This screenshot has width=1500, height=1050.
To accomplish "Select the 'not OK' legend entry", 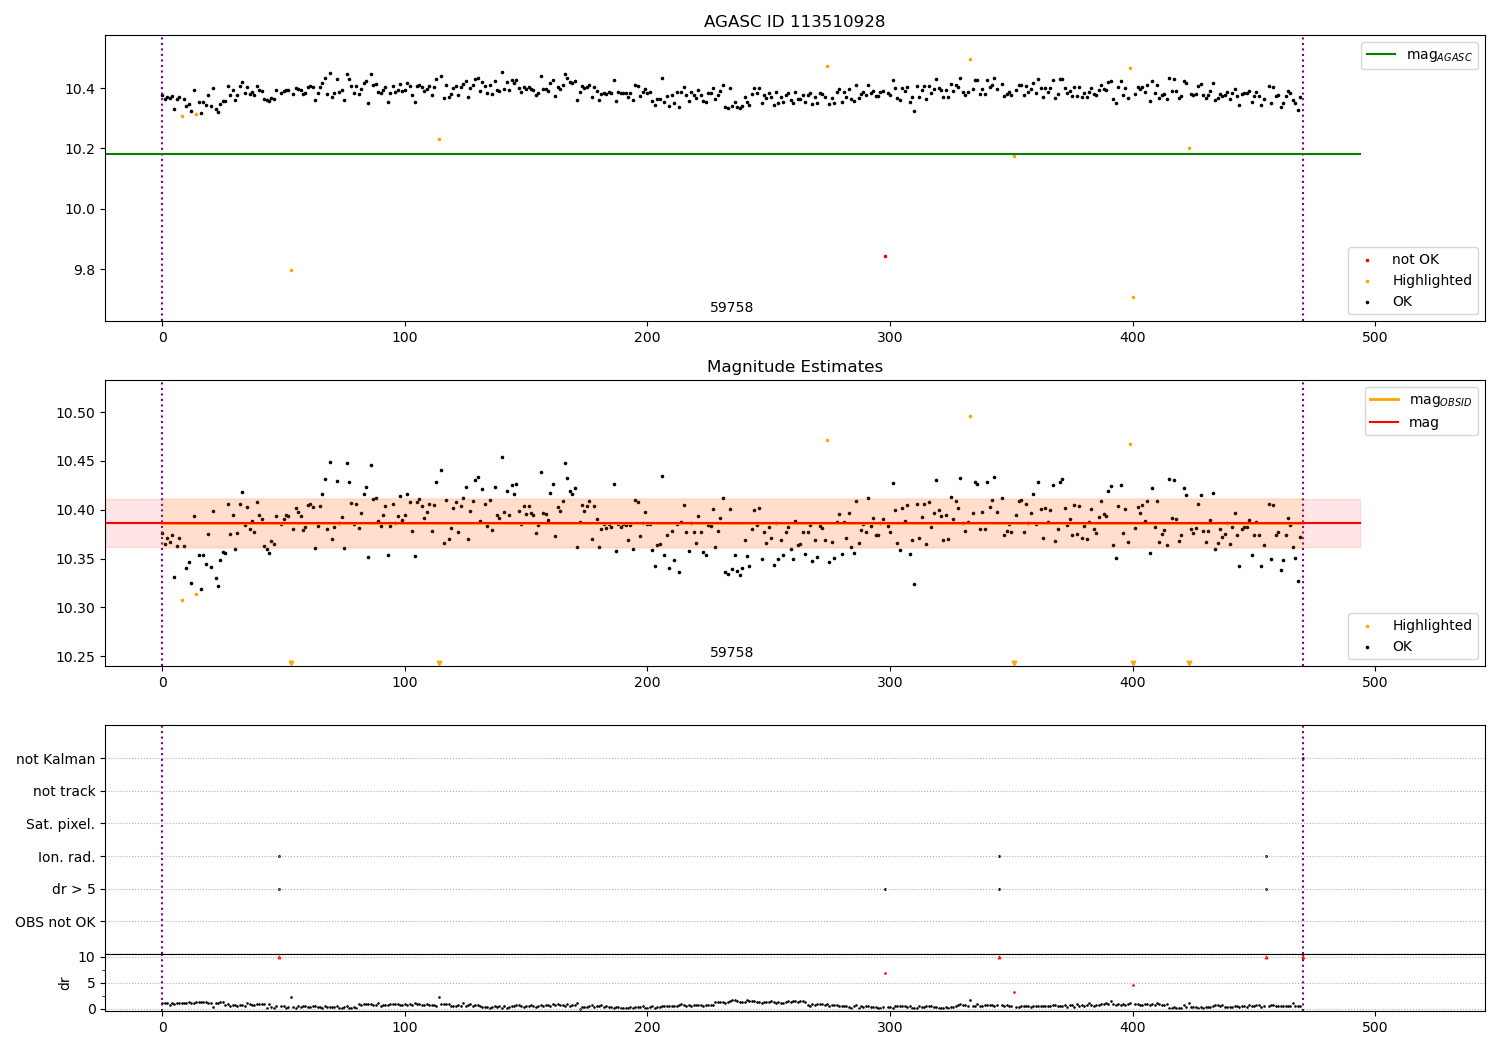I will pos(1415,260).
